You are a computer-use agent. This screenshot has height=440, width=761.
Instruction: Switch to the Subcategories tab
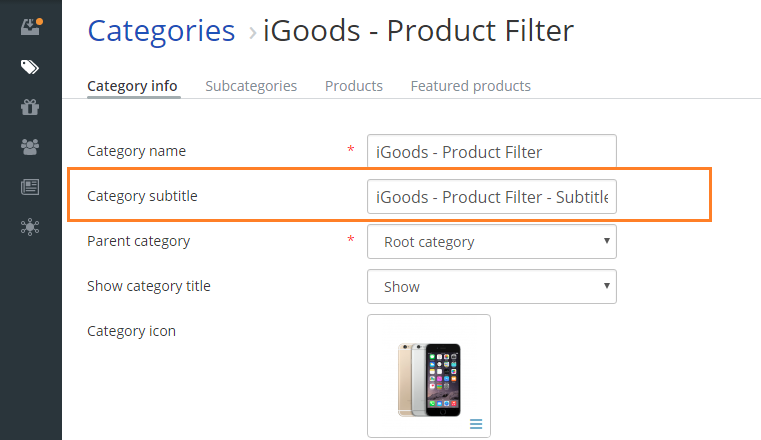(x=251, y=86)
